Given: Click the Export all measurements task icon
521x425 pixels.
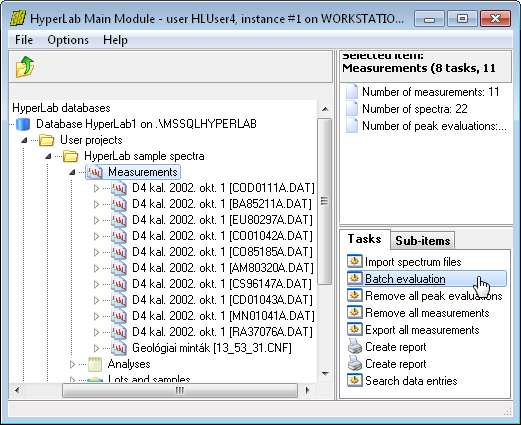Looking at the screenshot, I should (x=354, y=329).
